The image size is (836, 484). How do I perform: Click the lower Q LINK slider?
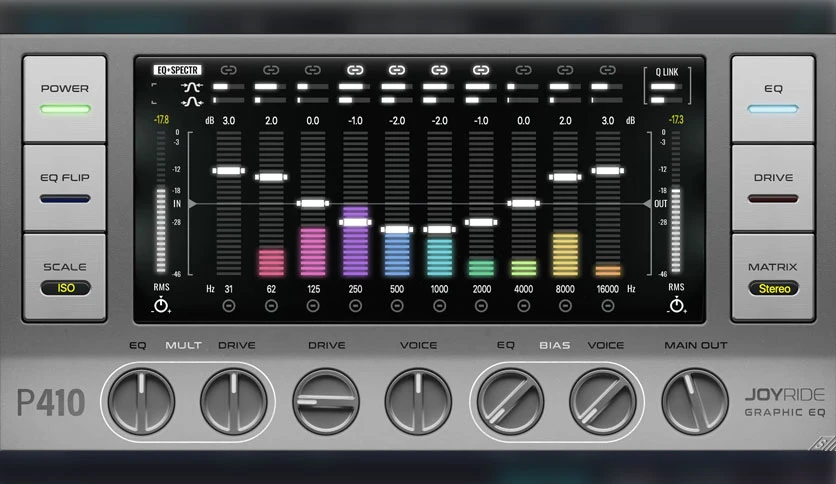666,100
